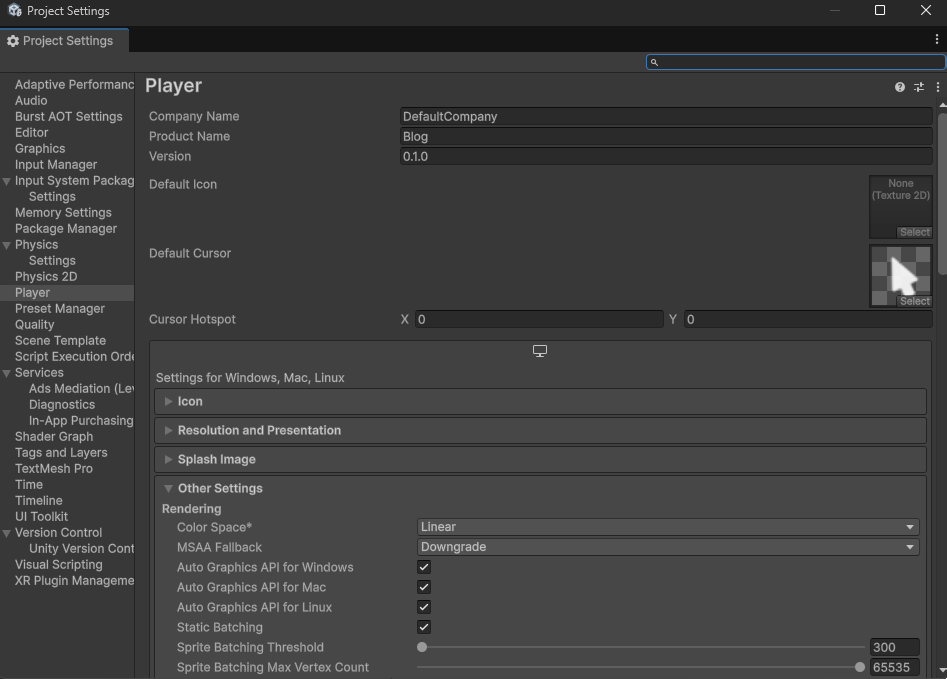Click the Project Settings window options menu
Screen dimensions: 947x679
[936, 40]
